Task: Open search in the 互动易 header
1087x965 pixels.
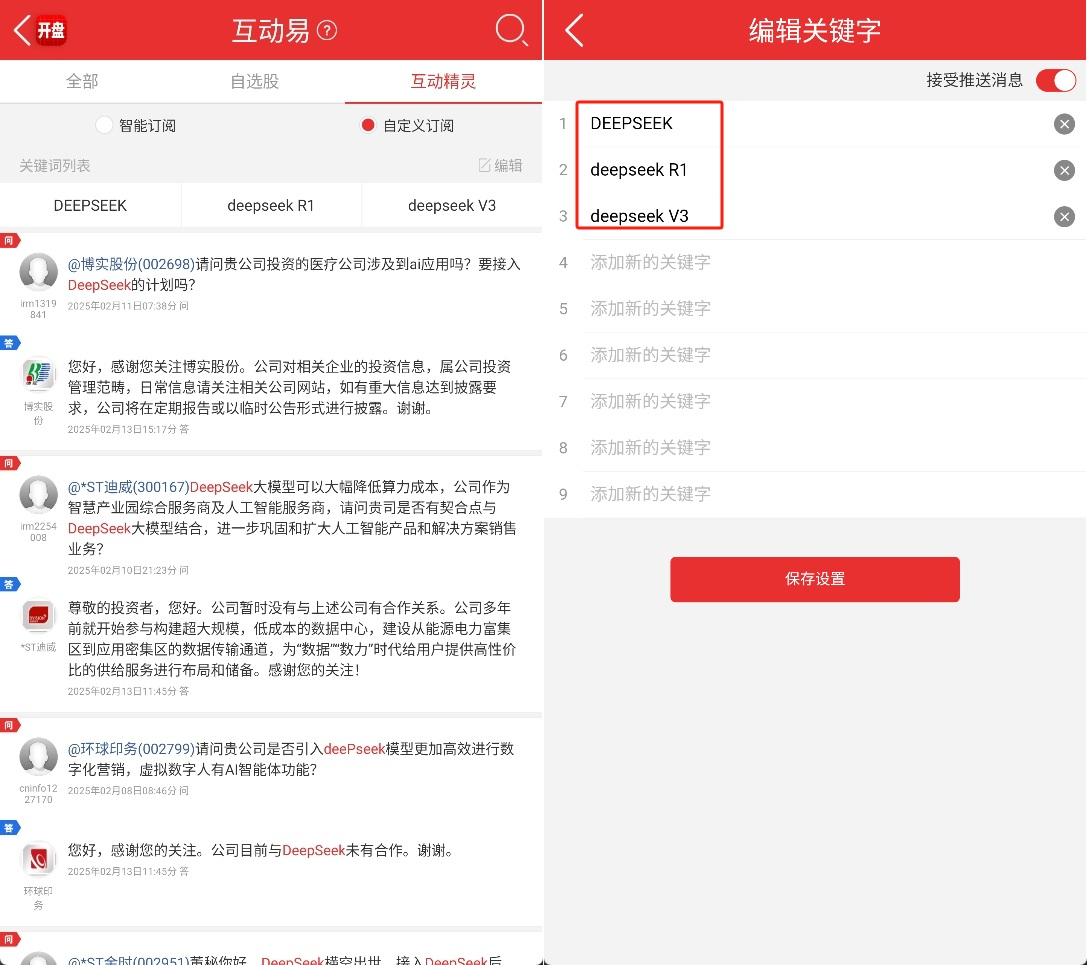Action: pyautogui.click(x=512, y=31)
